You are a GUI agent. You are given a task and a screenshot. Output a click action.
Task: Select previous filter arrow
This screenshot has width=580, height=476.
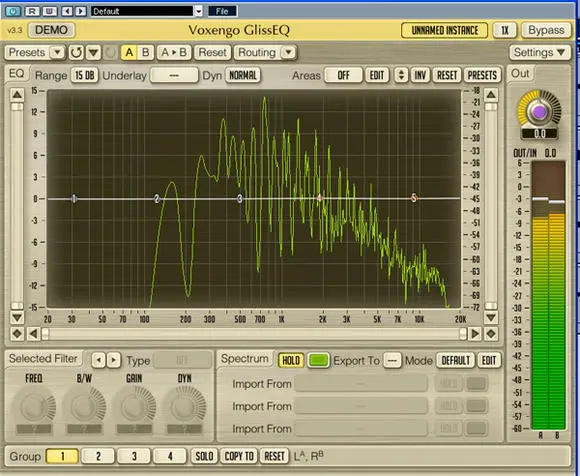pyautogui.click(x=98, y=360)
